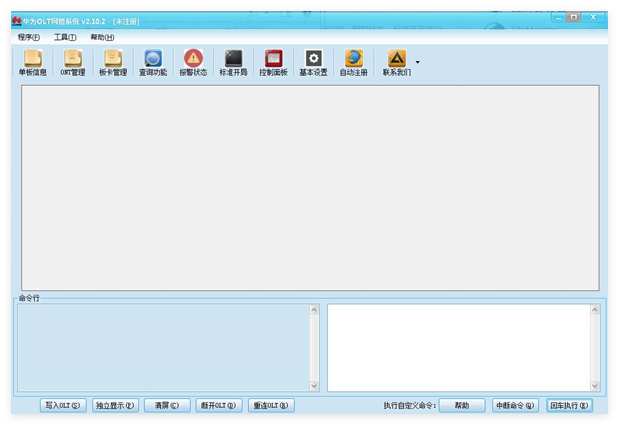619x425 pixels.
Task: Expand the toolbar overflow dropdown arrow
Action: 417,62
